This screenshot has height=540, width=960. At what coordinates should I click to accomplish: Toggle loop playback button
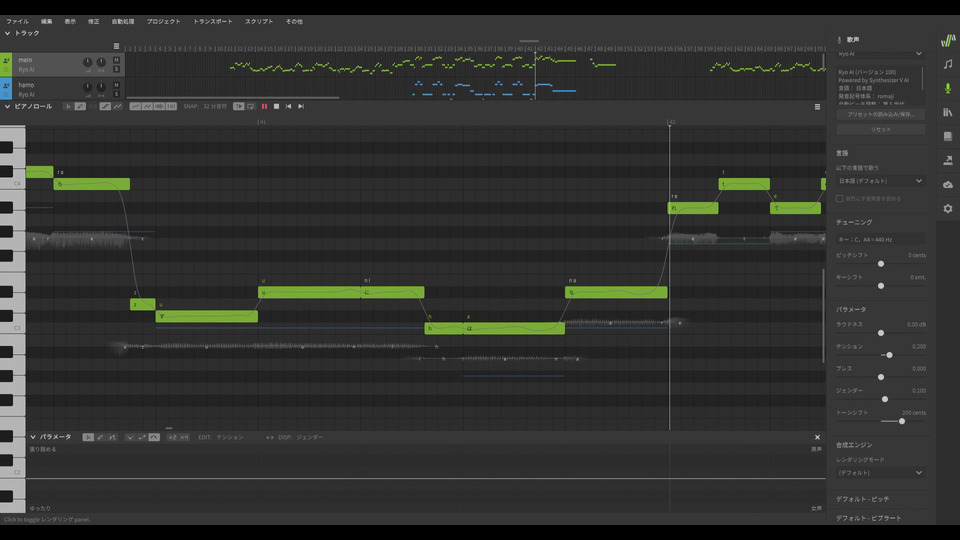(250, 107)
